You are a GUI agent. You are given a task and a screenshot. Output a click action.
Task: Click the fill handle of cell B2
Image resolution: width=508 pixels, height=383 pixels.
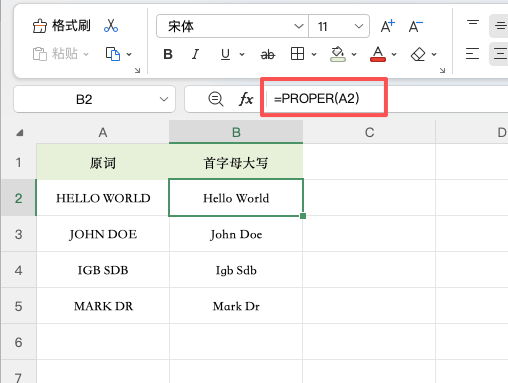click(x=303, y=216)
